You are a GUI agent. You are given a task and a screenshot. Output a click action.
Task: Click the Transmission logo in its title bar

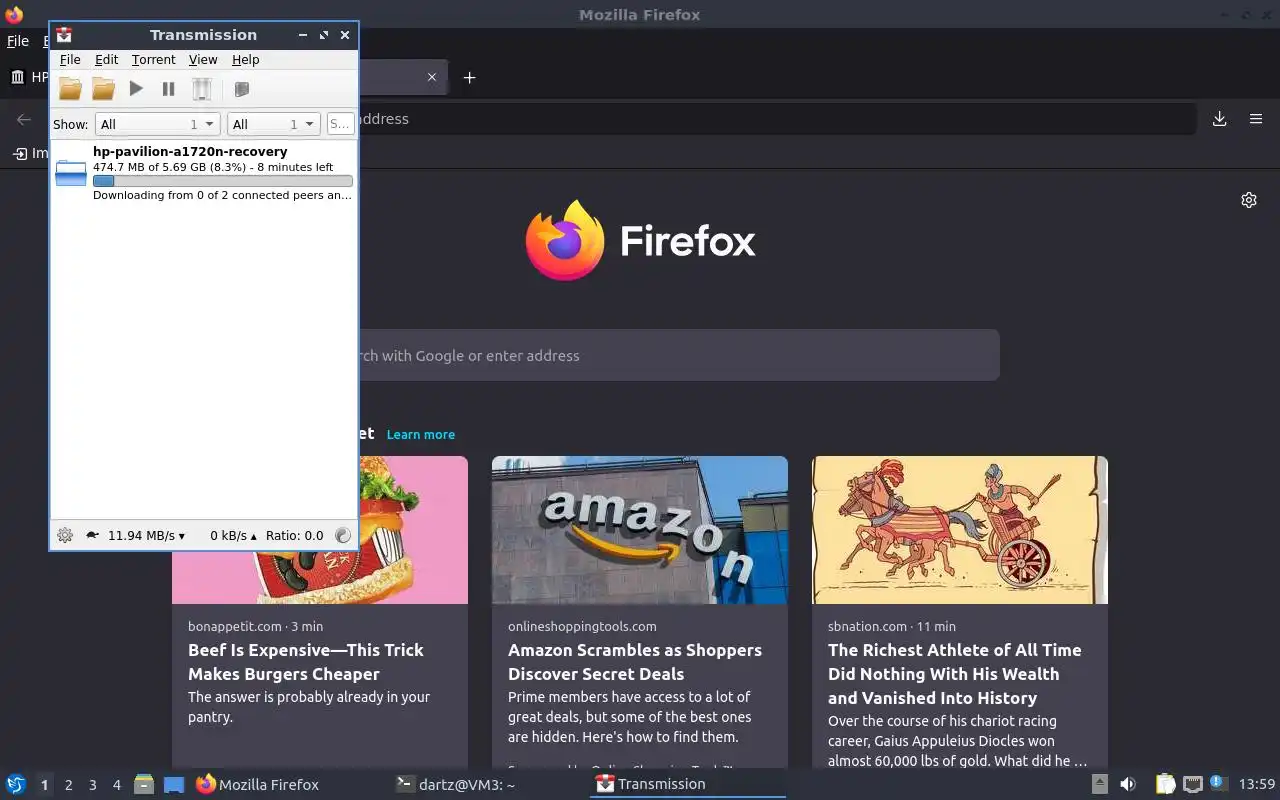(64, 35)
